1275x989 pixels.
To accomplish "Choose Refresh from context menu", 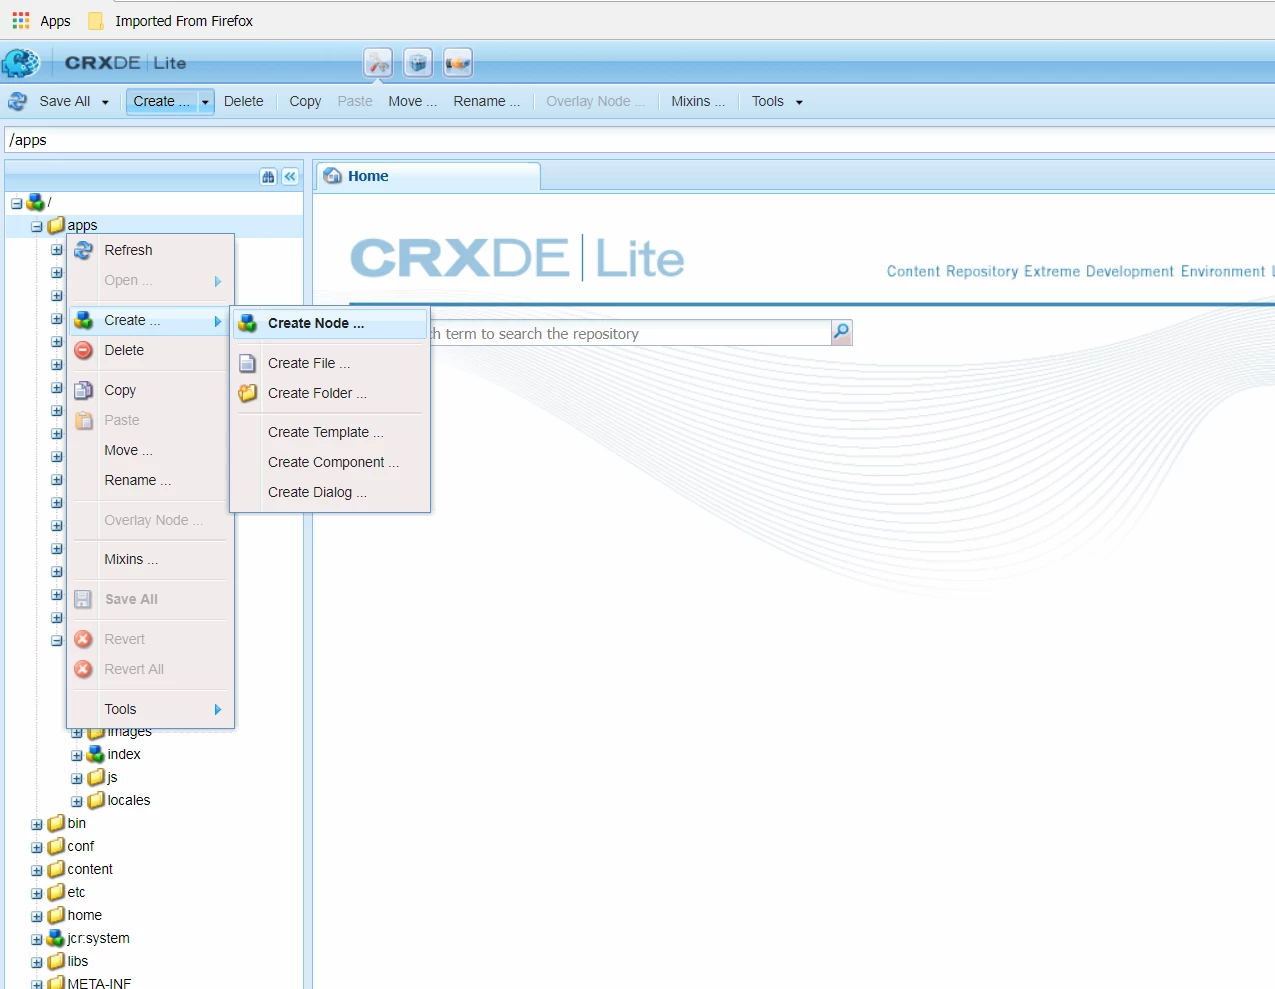I will (150, 250).
